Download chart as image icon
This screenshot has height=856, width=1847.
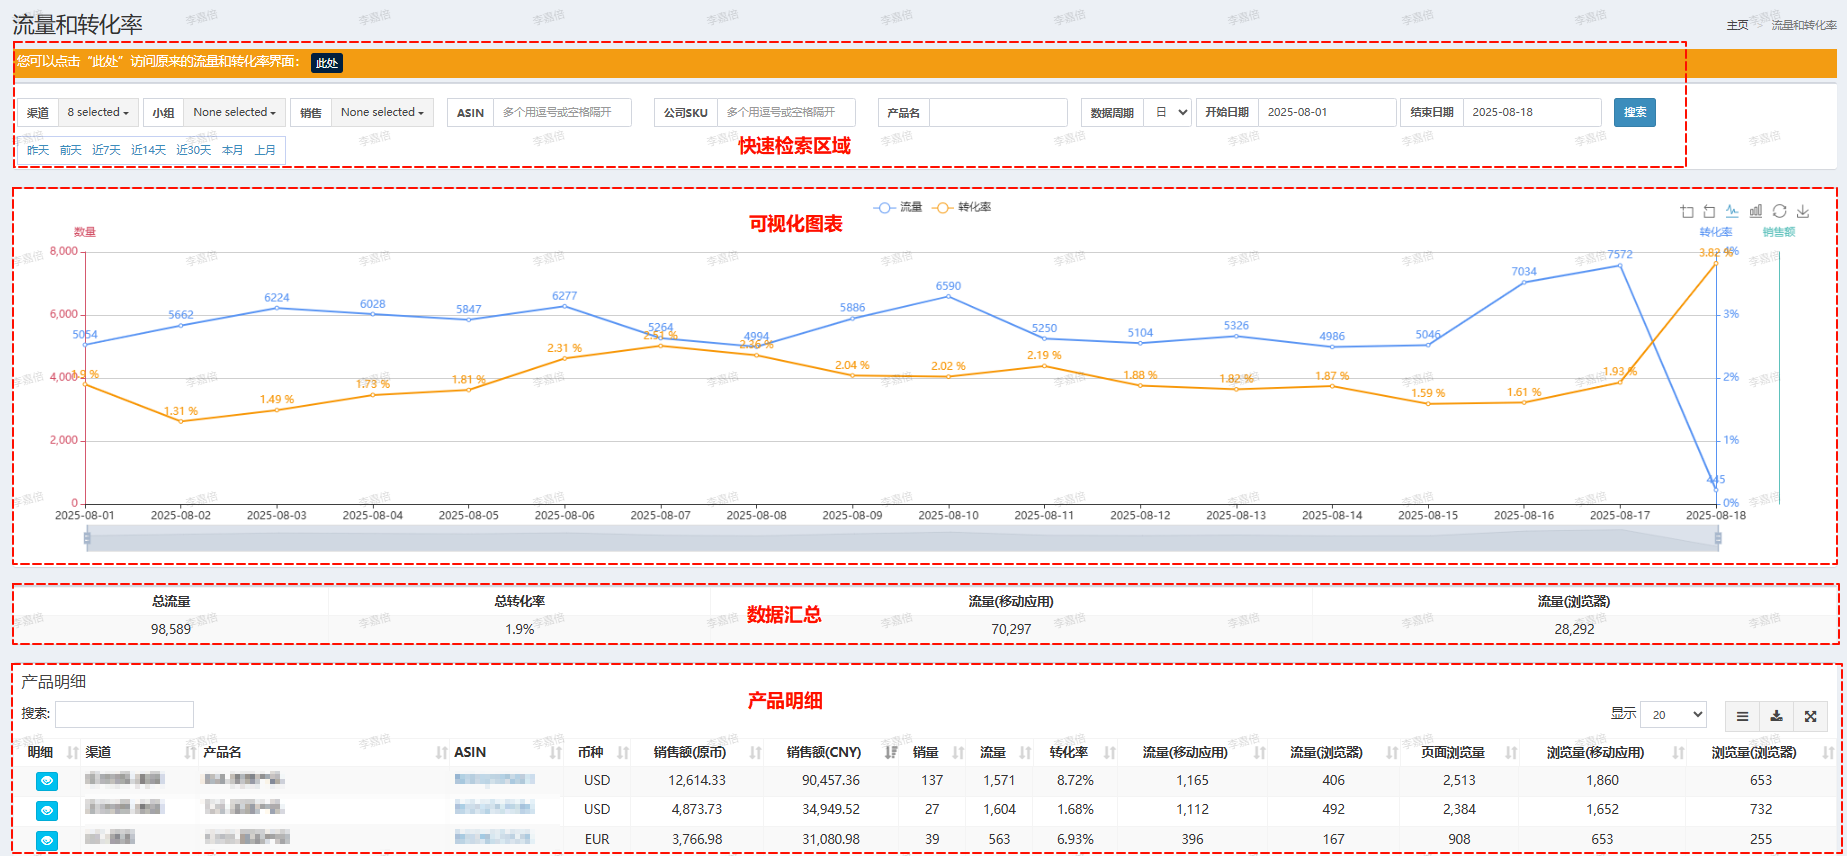pos(1803,211)
